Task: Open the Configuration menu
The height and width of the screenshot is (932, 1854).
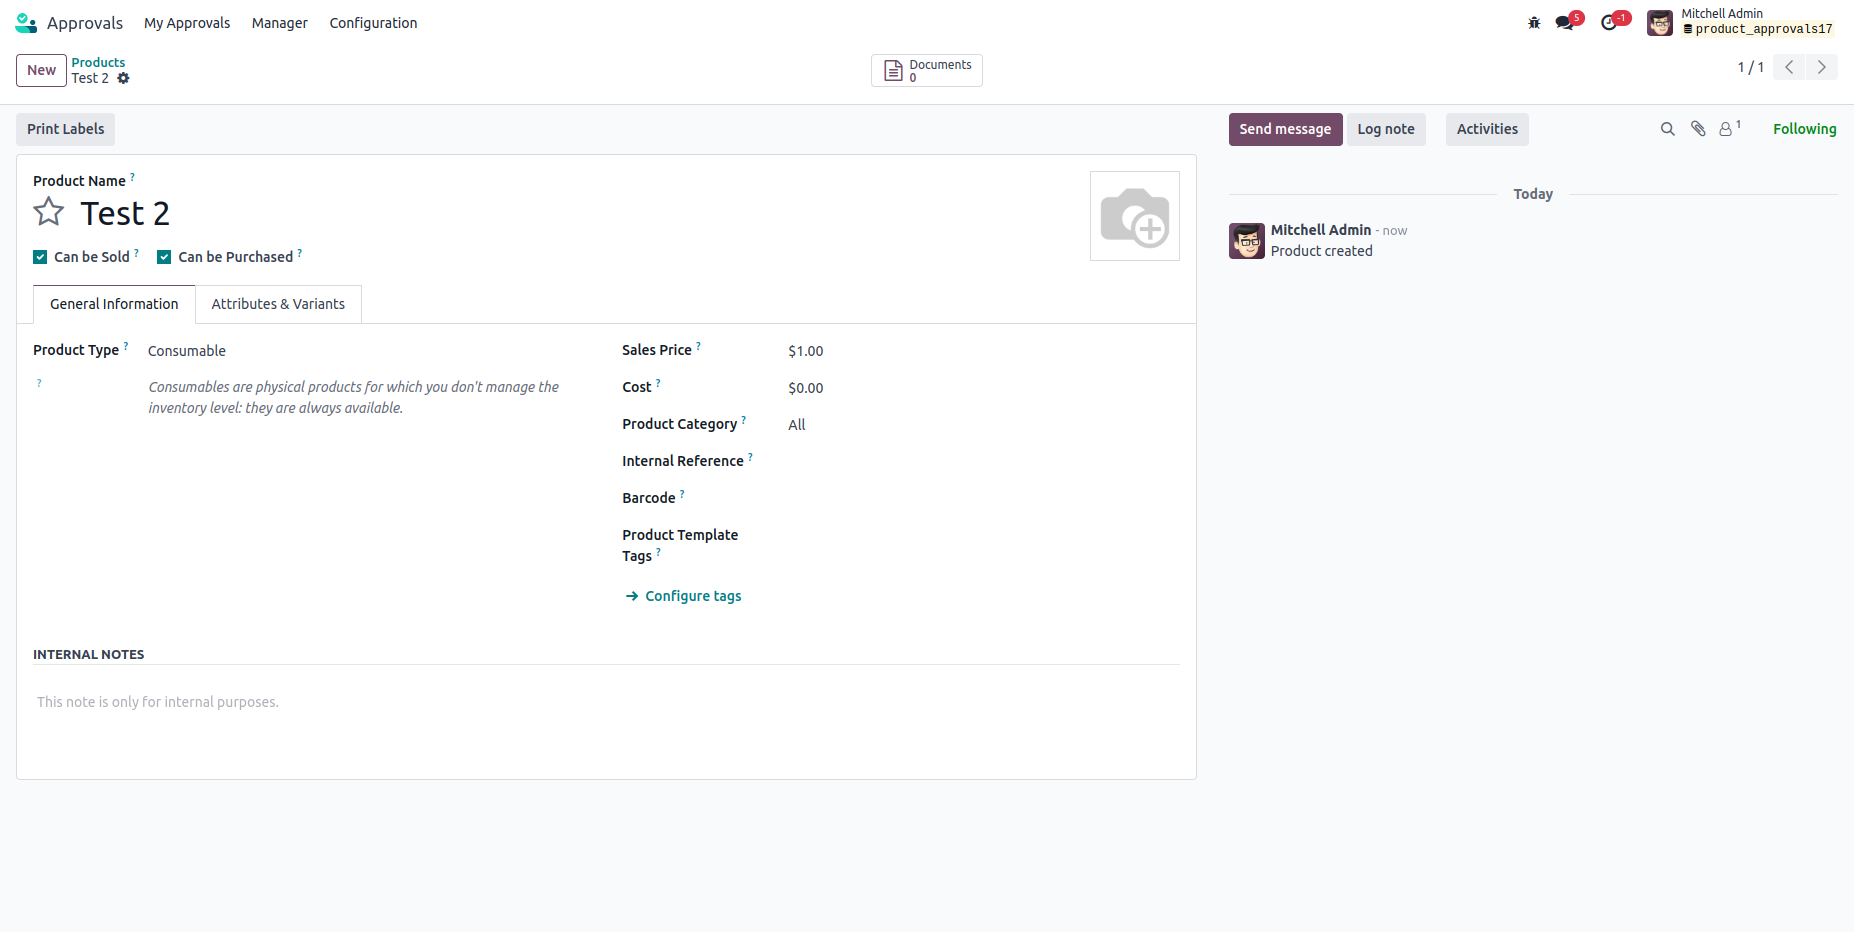Action: (x=373, y=23)
